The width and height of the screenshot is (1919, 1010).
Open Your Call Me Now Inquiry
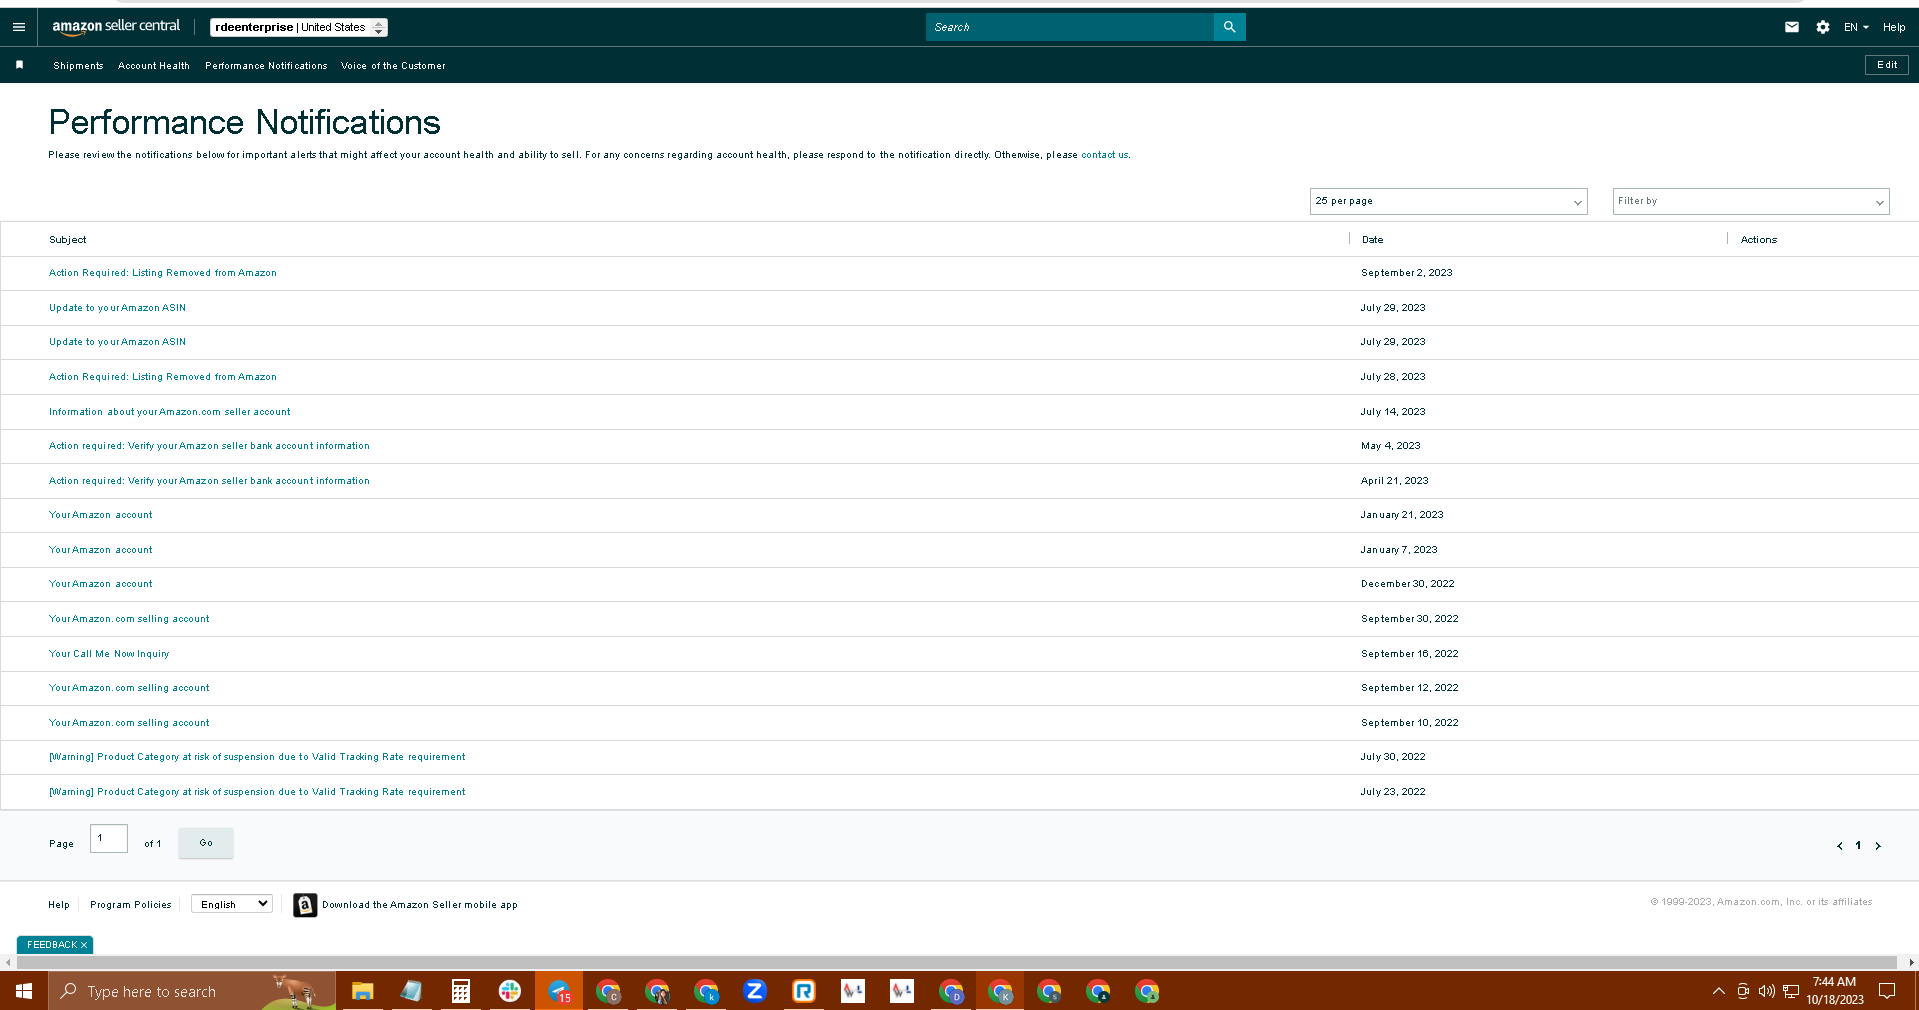tap(109, 654)
